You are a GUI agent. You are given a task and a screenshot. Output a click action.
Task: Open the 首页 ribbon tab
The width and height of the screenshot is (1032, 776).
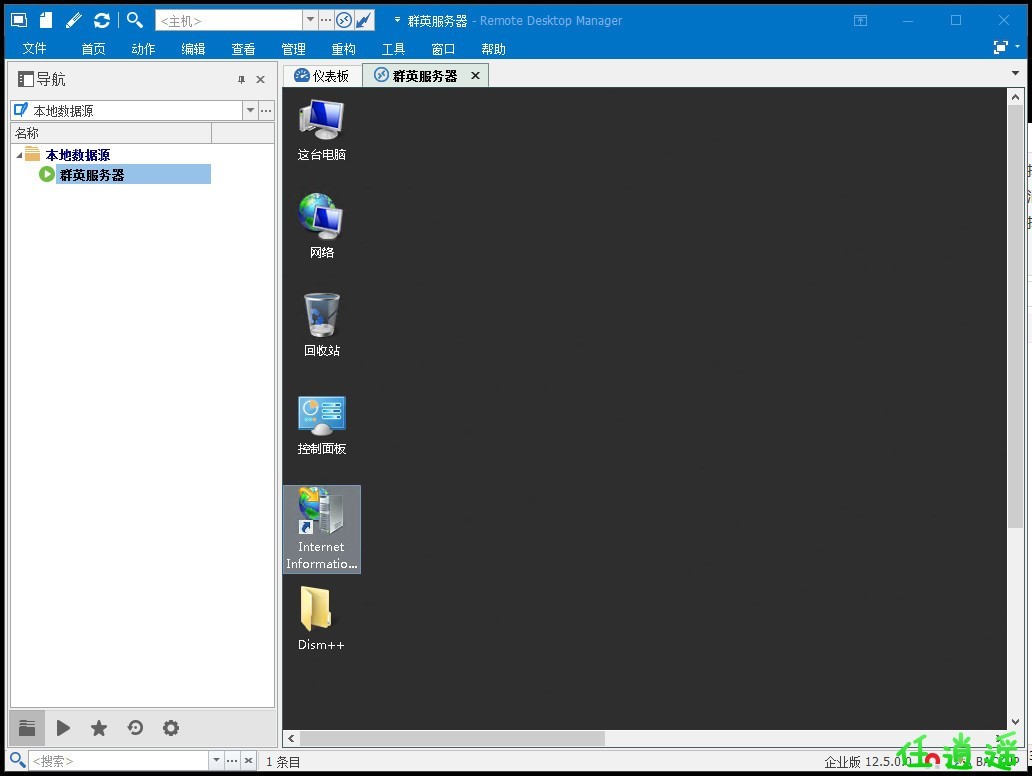[x=93, y=49]
